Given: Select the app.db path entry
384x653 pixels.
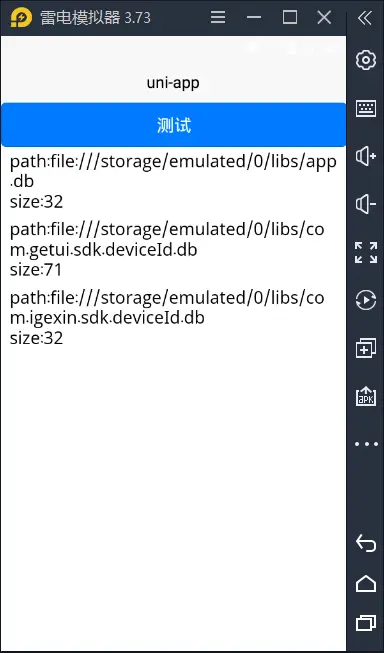Looking at the screenshot, I should click(x=173, y=182).
